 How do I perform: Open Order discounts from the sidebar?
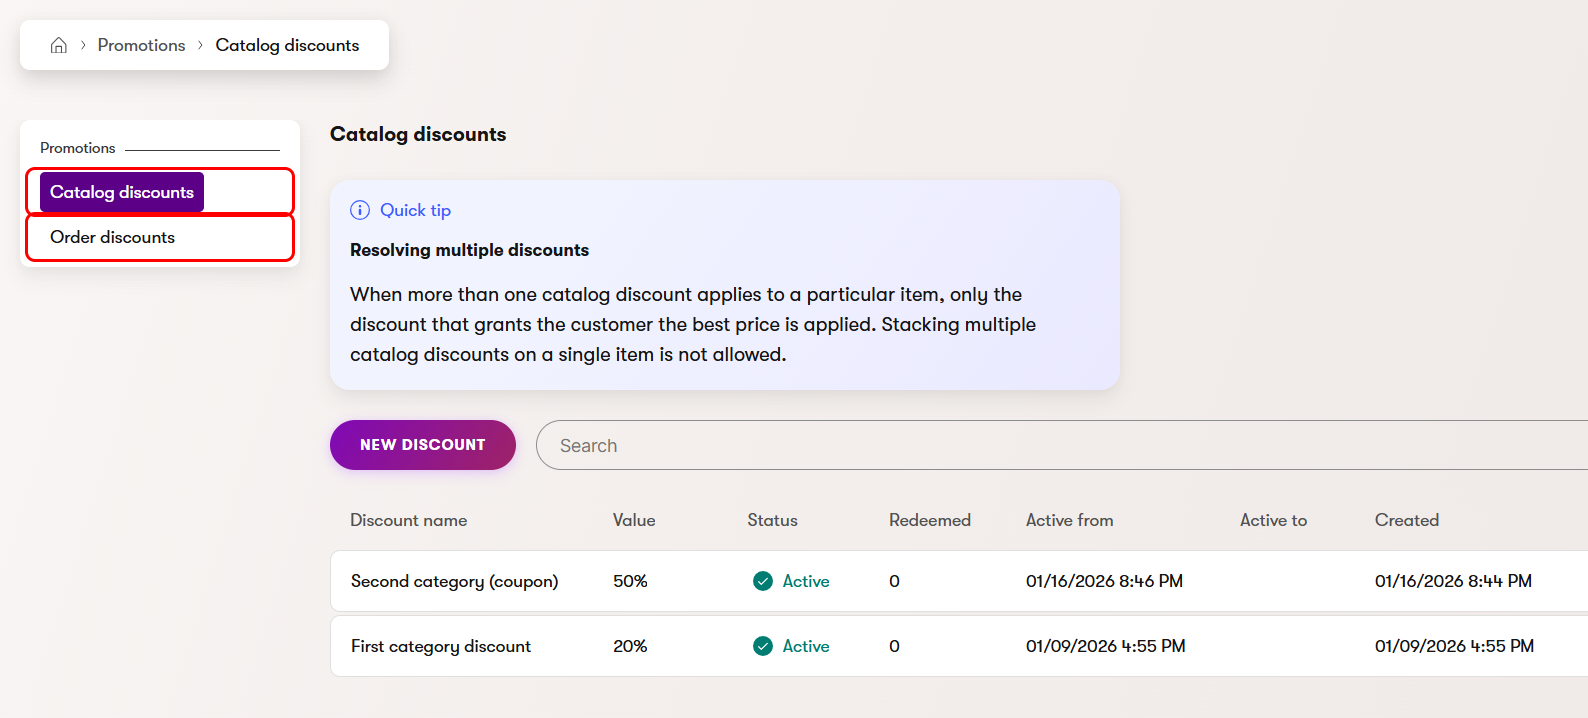tap(113, 237)
